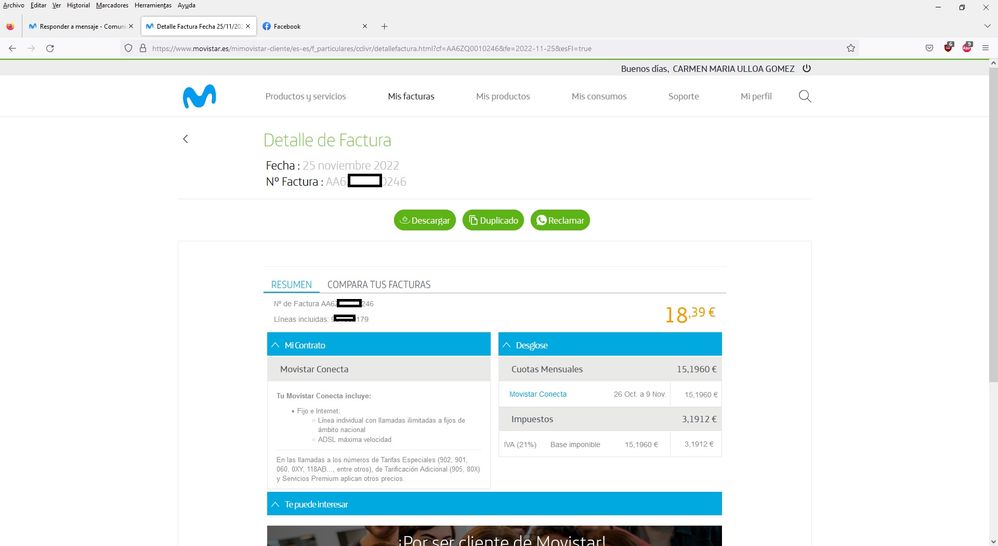998x546 pixels.
Task: Open Mis consumos in the navigation menu
Action: coord(599,97)
